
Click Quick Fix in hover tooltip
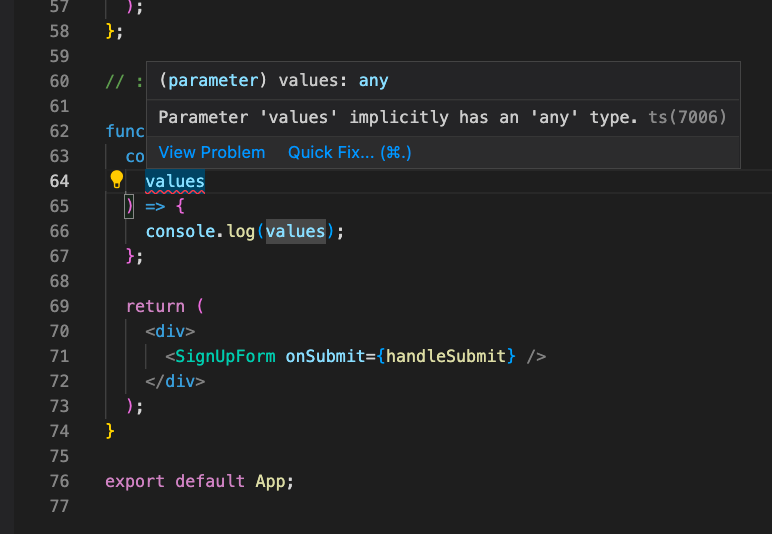350,152
